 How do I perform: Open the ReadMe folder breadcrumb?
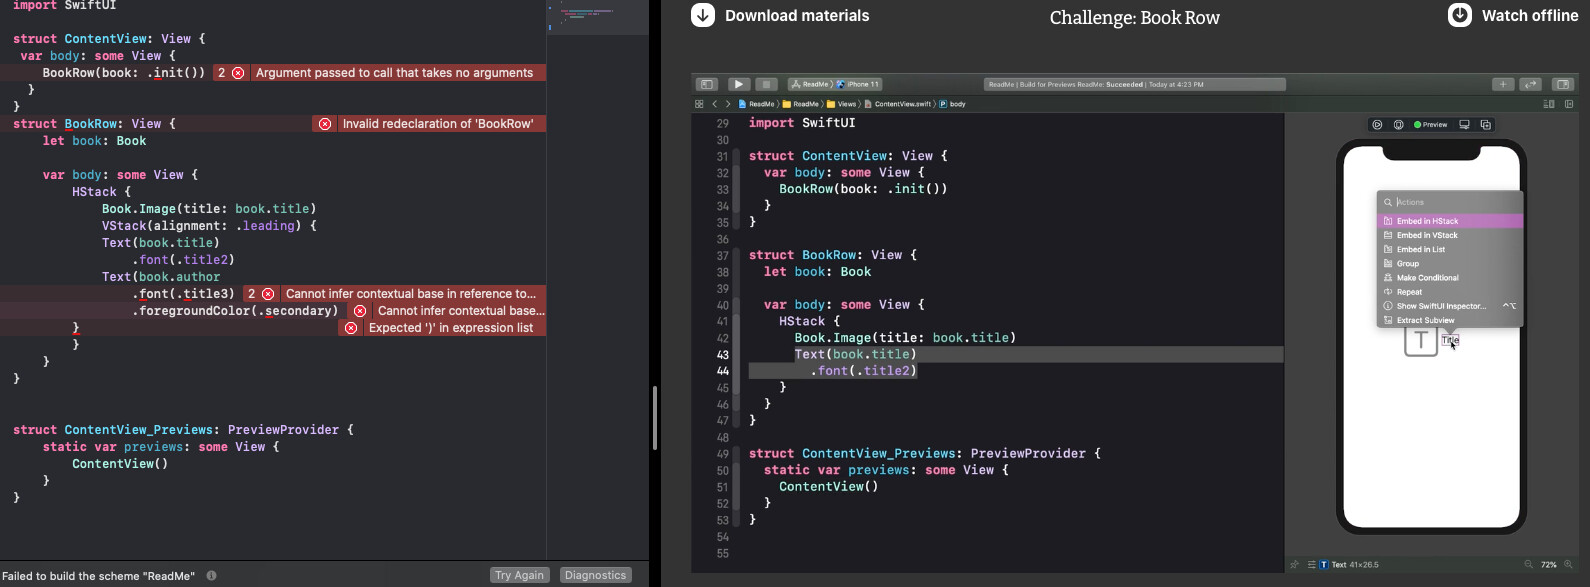tap(801, 104)
